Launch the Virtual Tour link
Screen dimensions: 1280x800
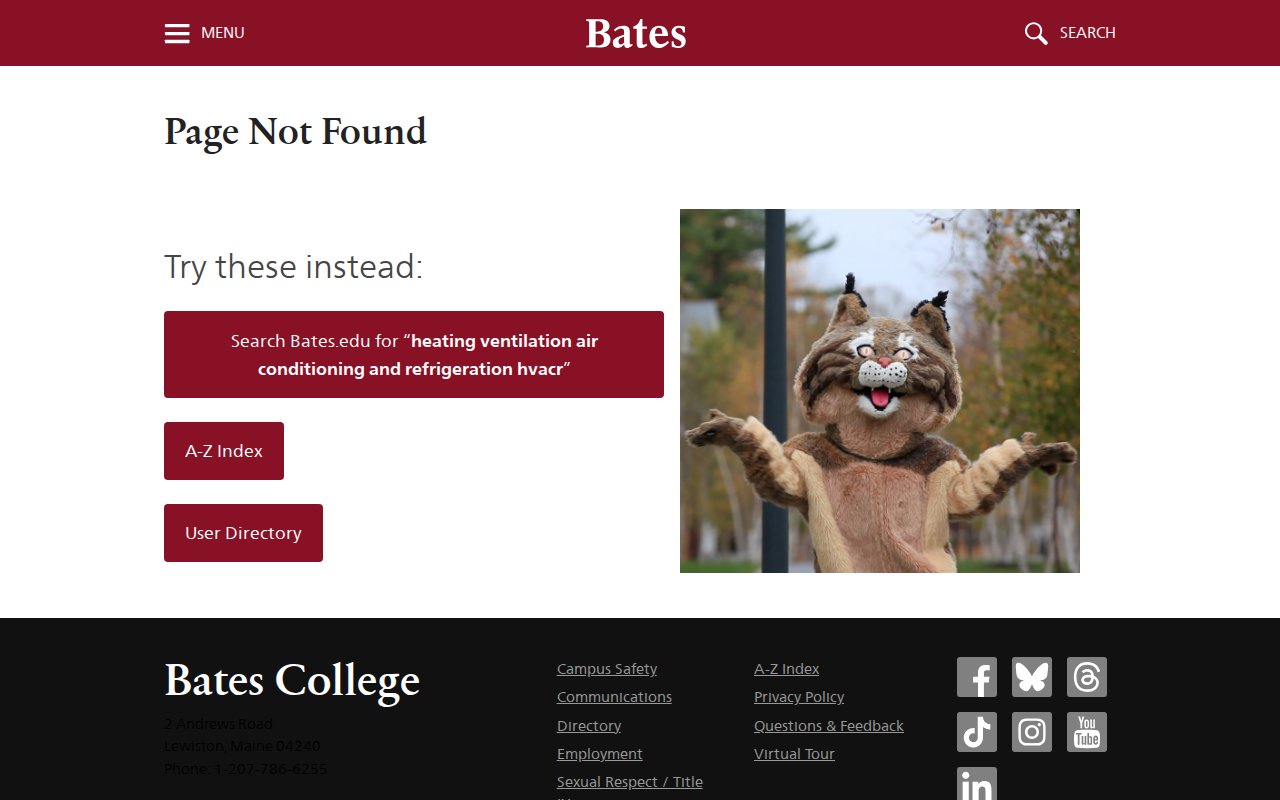(x=794, y=754)
